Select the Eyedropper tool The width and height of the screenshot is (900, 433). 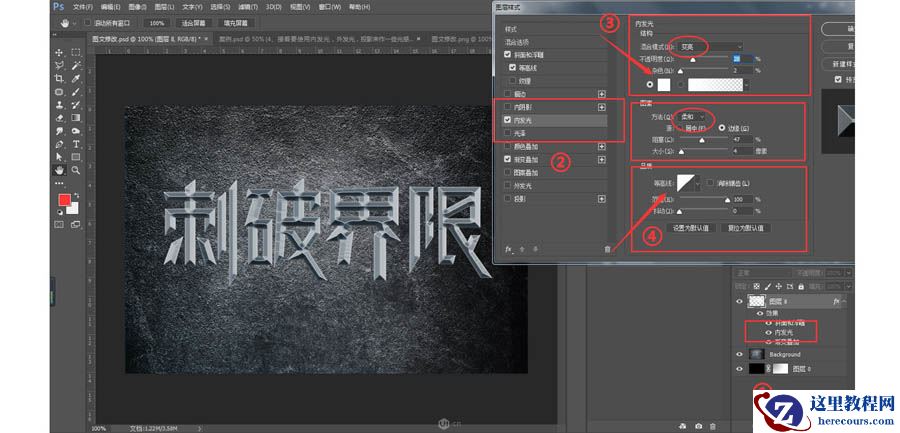tap(76, 79)
